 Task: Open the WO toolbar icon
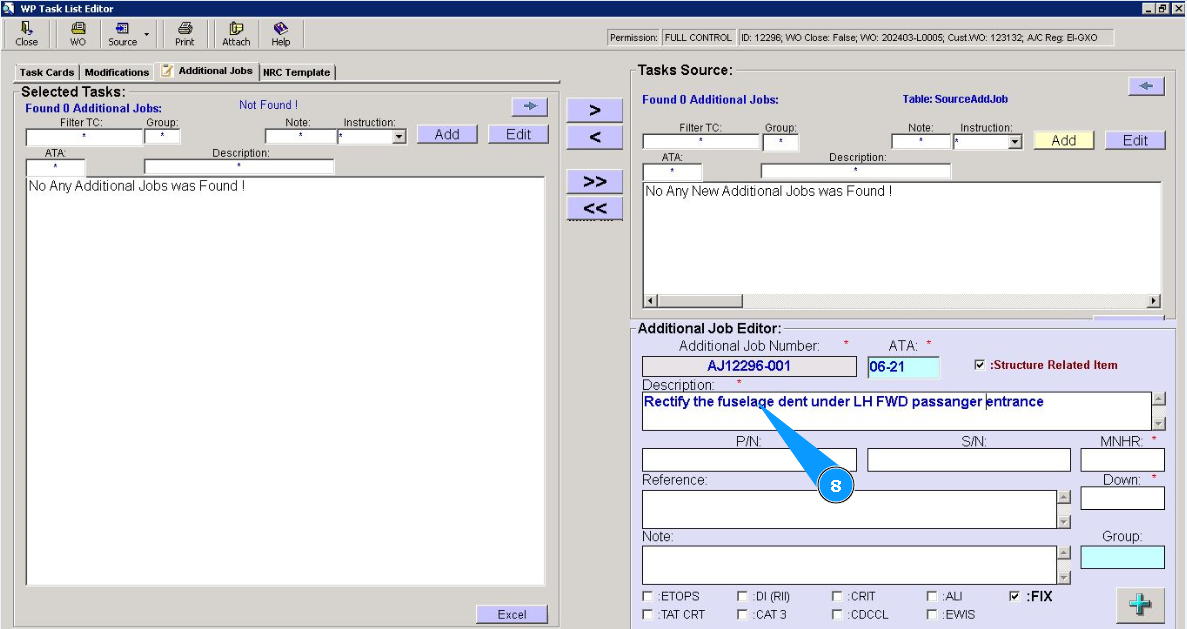[78, 34]
